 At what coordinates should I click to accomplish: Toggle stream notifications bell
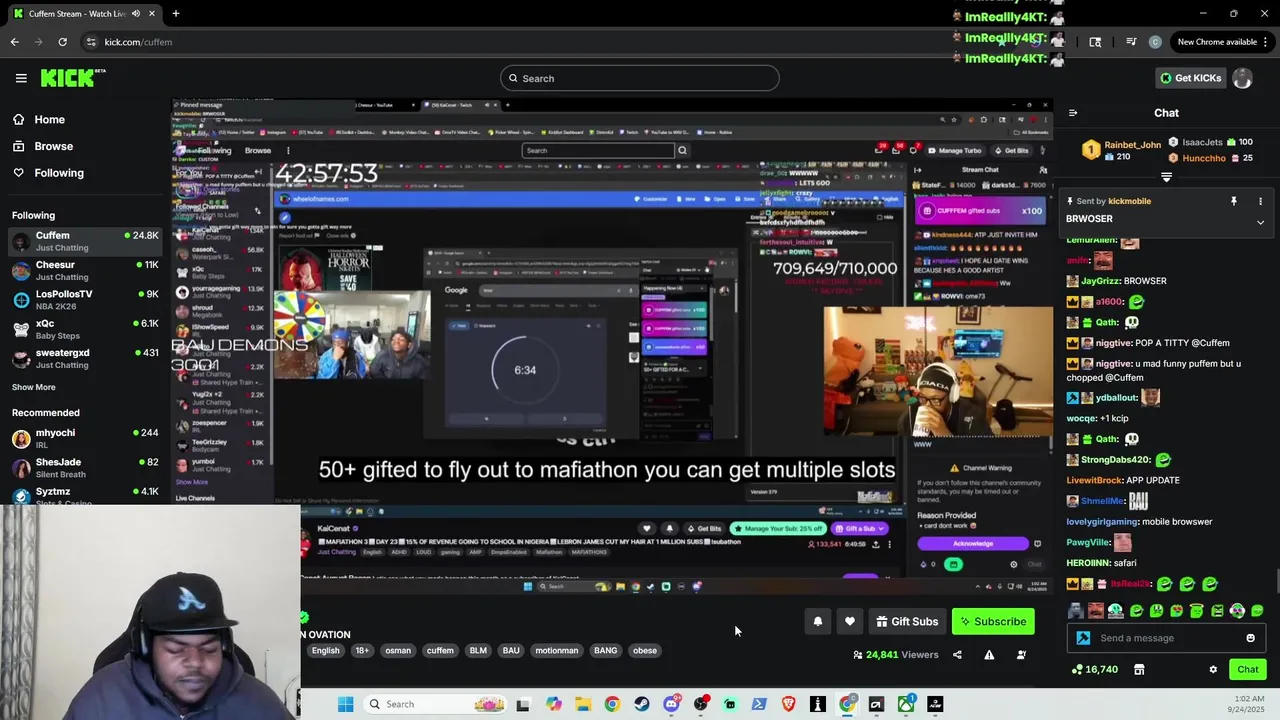(x=817, y=622)
